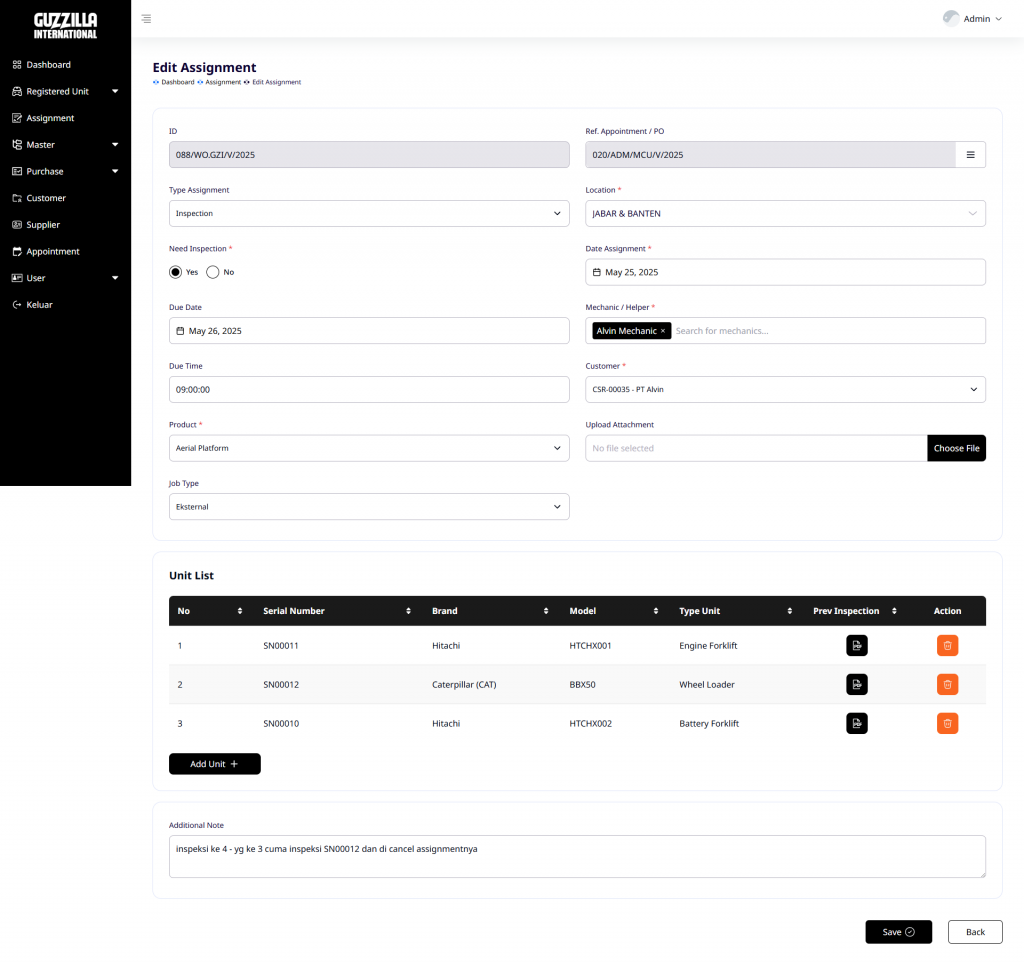Open the Product Aerial Platform dropdown
This screenshot has height=965, width=1024.
coord(369,448)
